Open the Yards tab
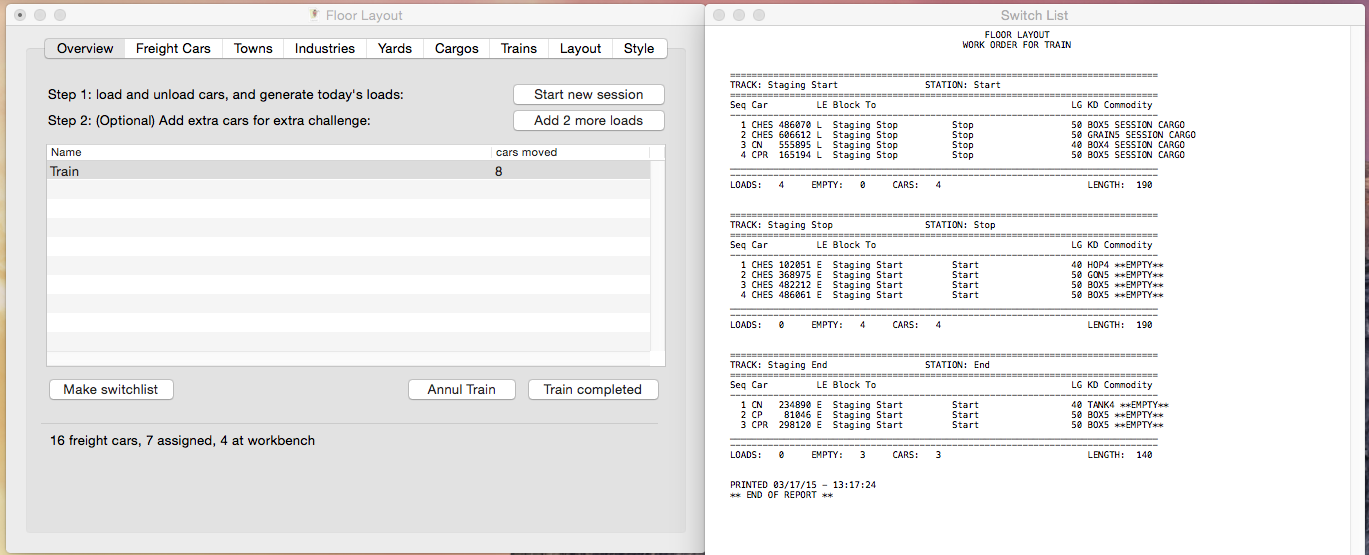Screen dimensions: 1369x555 click(x=395, y=48)
